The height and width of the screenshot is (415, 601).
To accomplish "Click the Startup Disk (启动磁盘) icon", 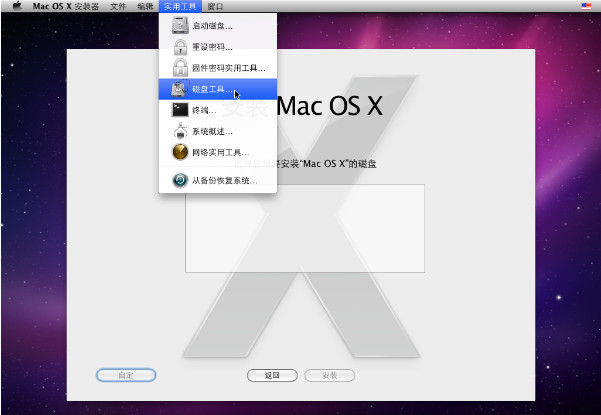I will [x=180, y=26].
